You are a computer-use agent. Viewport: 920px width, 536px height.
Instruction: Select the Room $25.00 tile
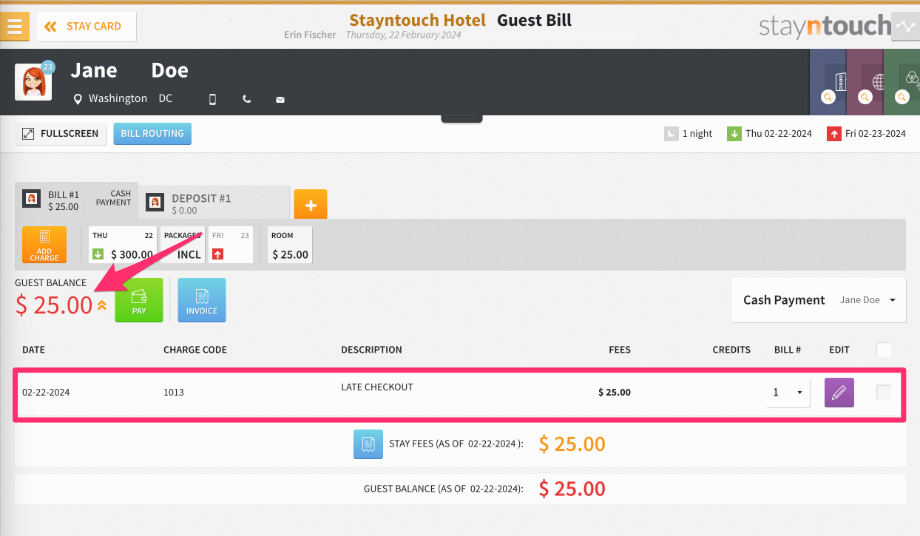tap(290, 245)
